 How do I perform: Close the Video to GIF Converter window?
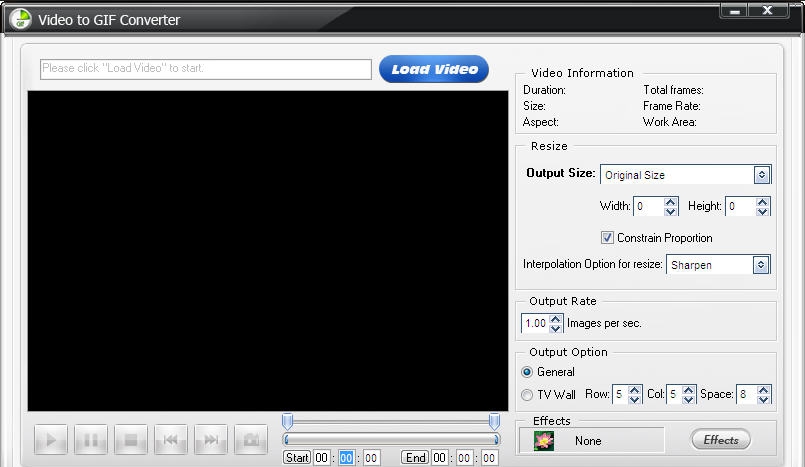[x=768, y=11]
